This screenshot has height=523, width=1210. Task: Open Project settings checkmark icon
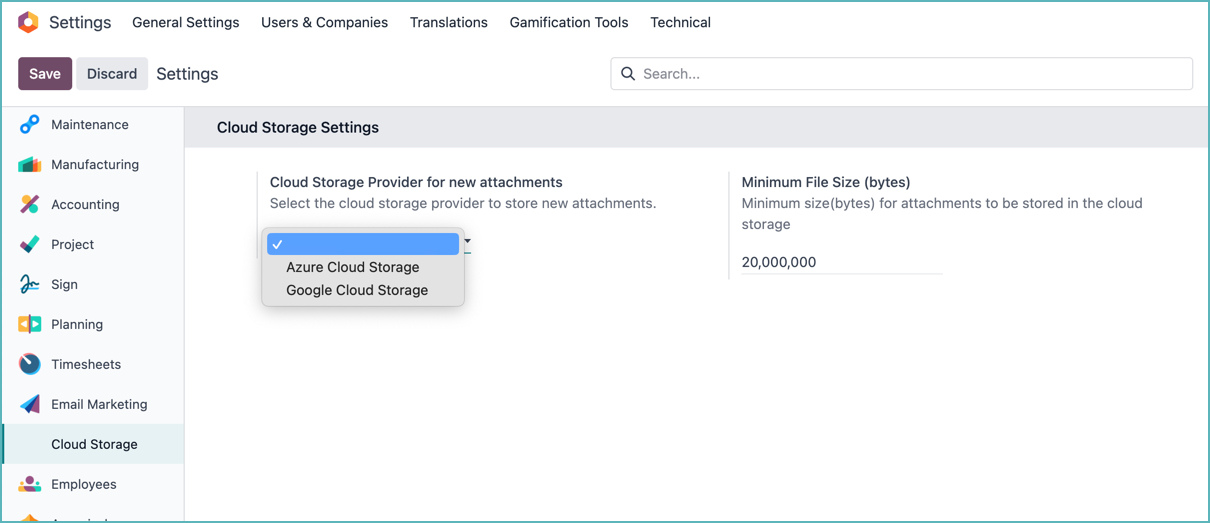[x=30, y=244]
